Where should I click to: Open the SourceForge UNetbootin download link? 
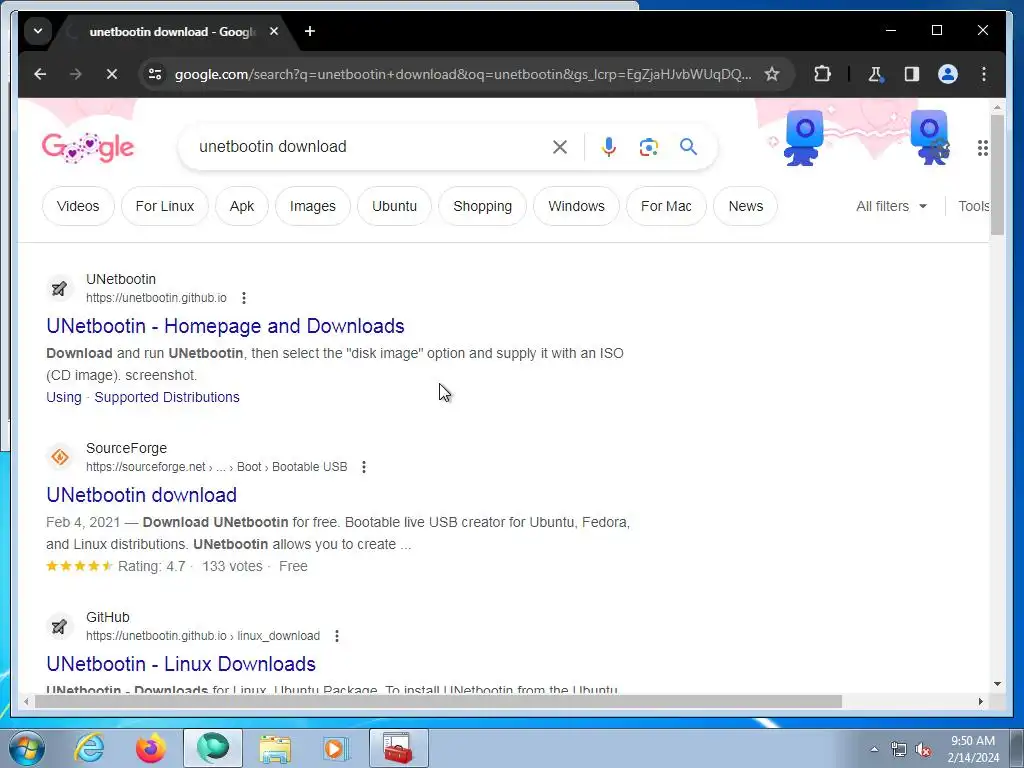click(x=141, y=495)
